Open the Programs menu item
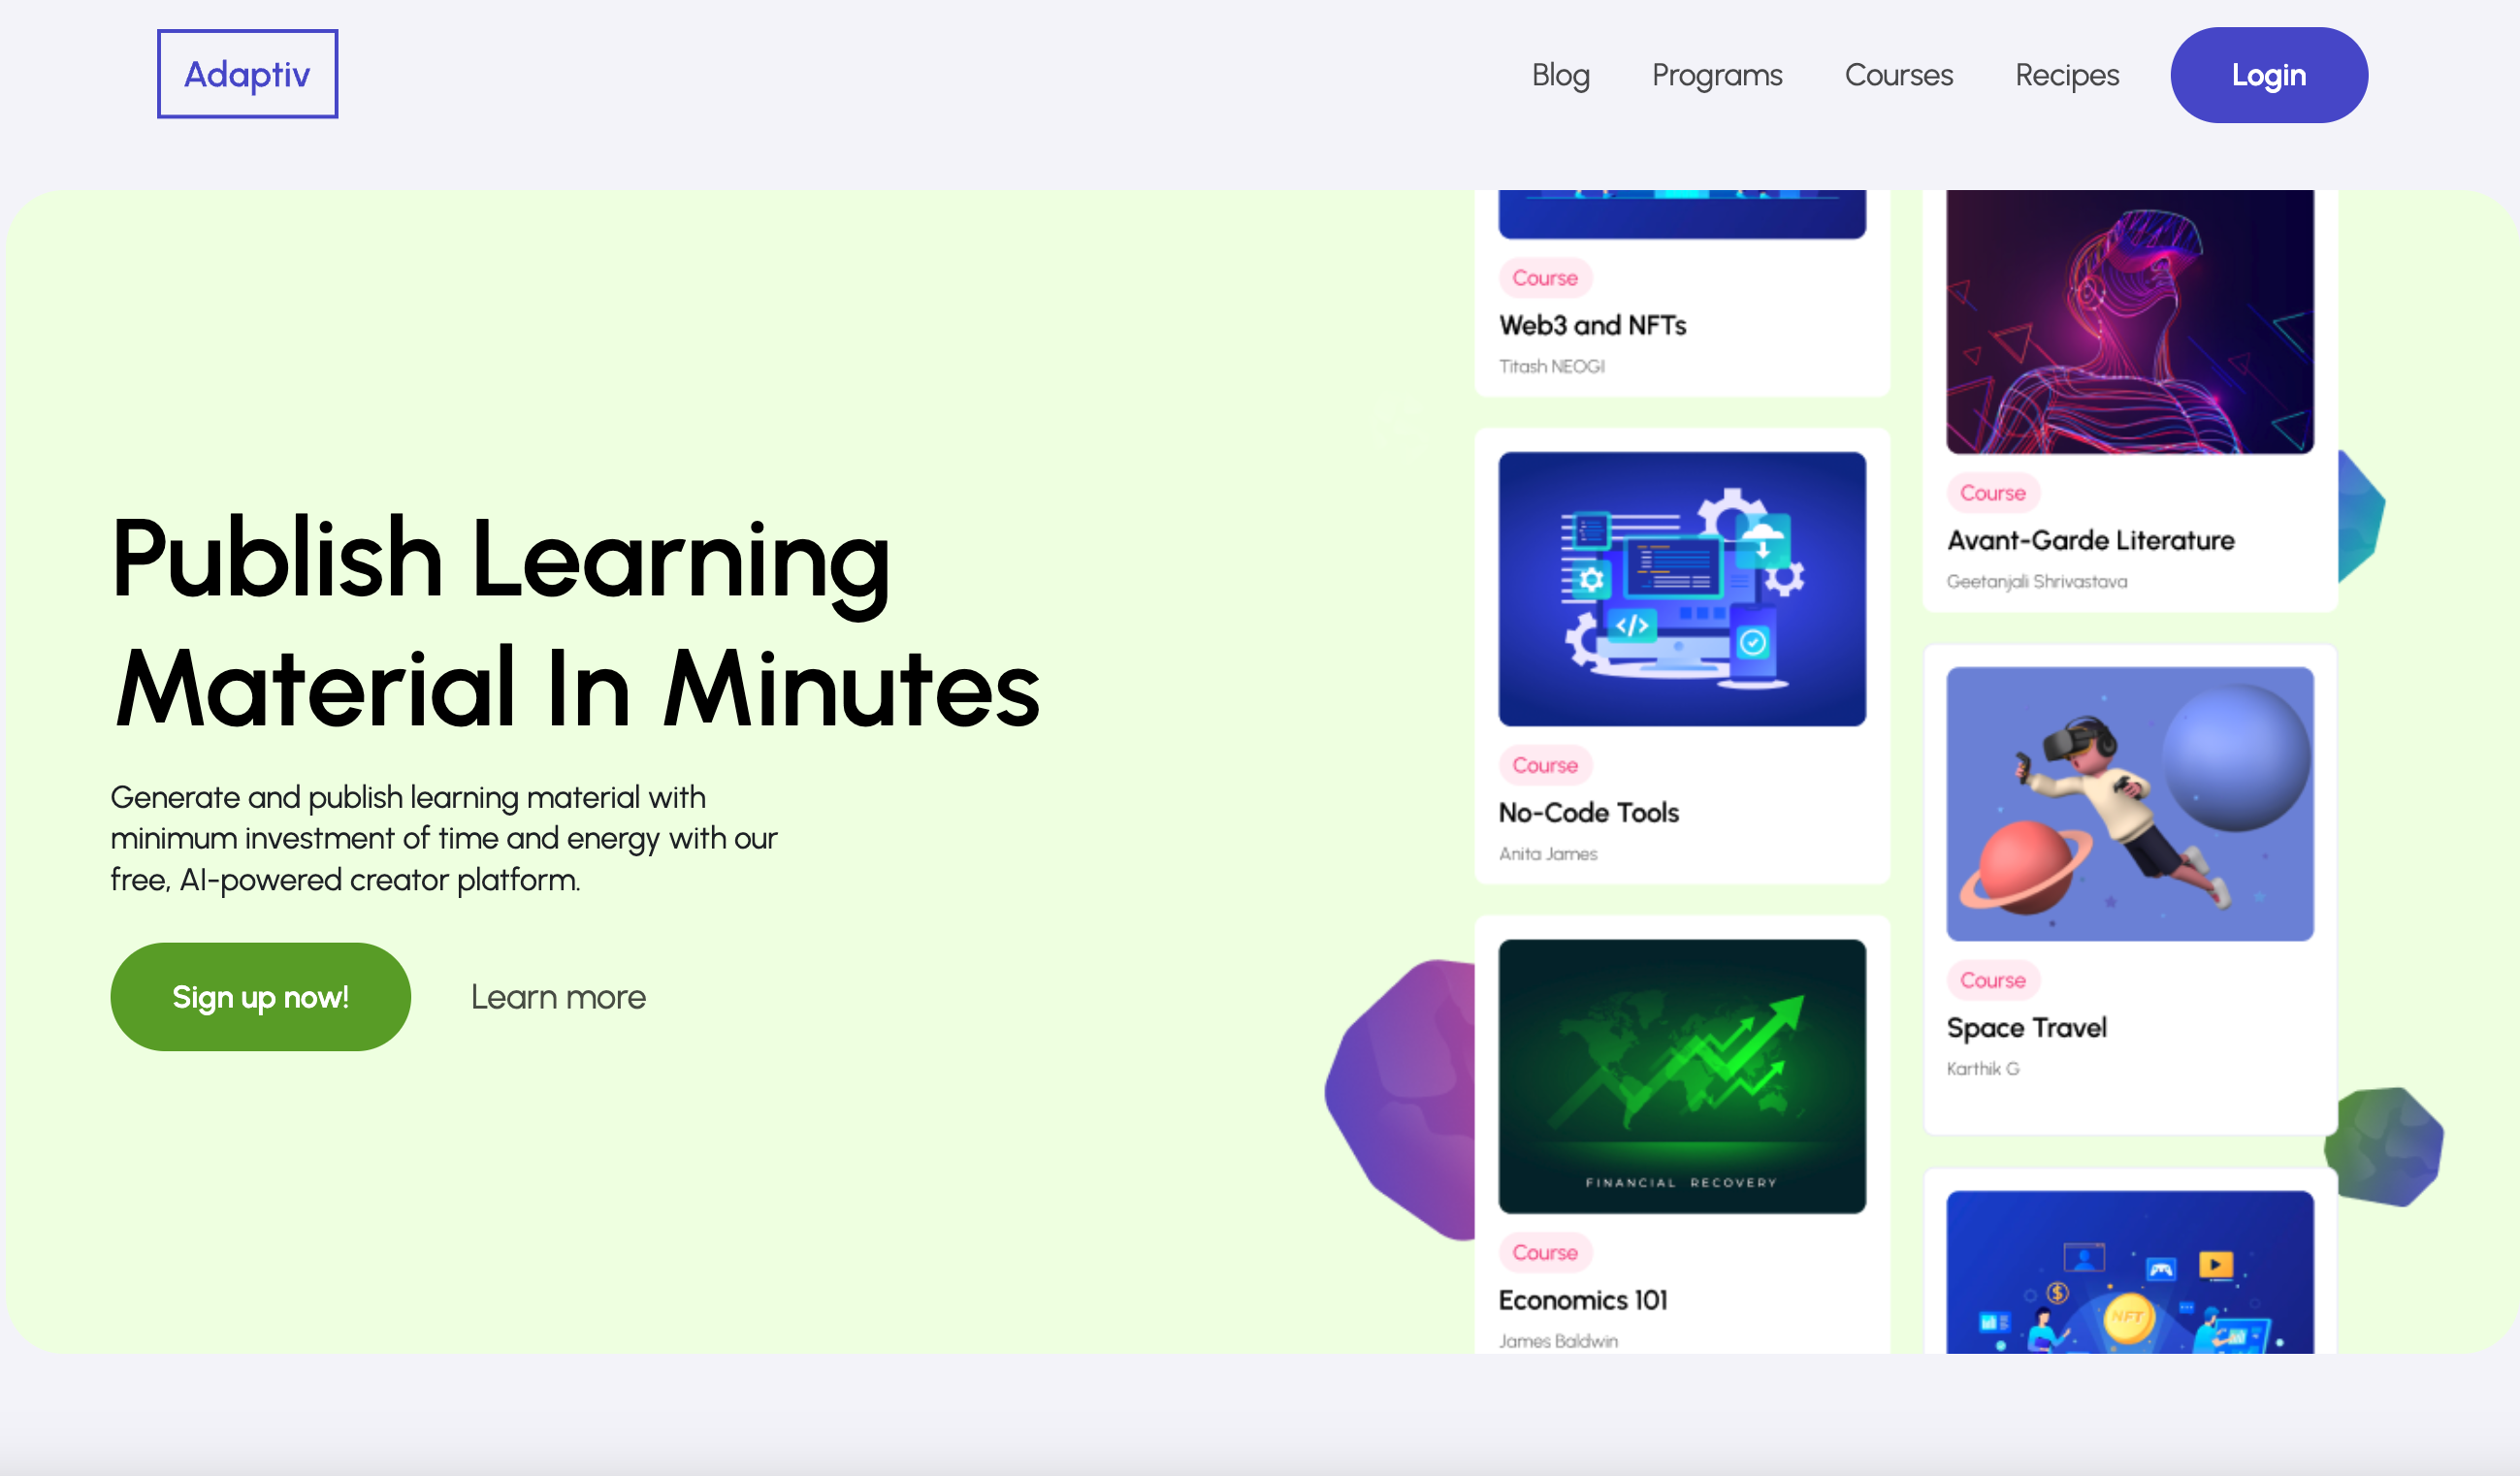 click(1717, 74)
